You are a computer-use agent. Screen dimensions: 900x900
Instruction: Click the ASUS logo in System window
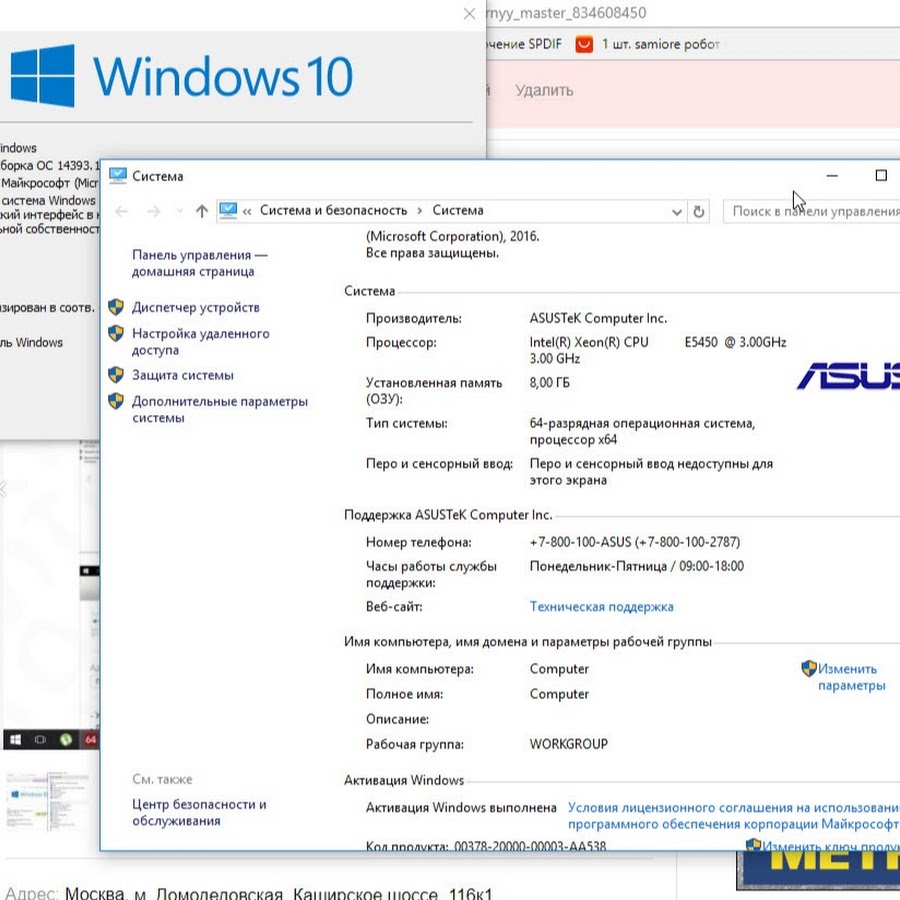tap(848, 376)
